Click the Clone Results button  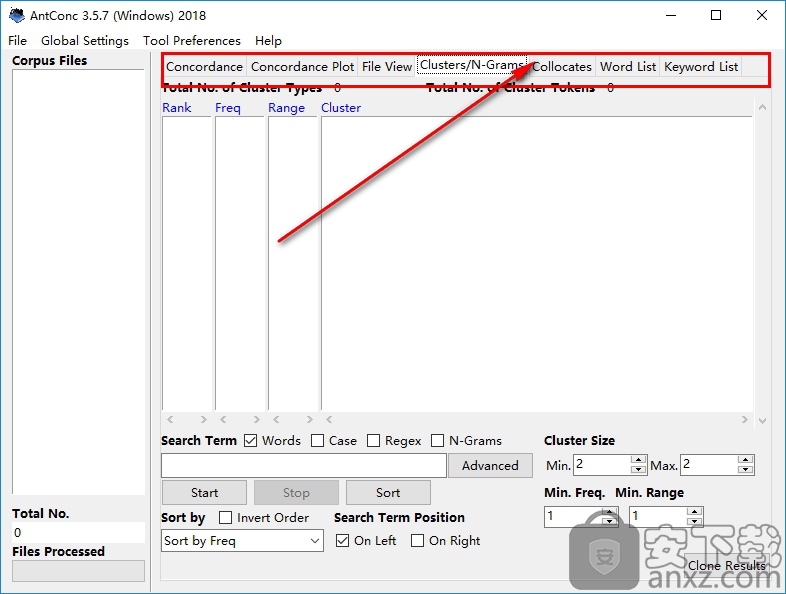tap(726, 565)
